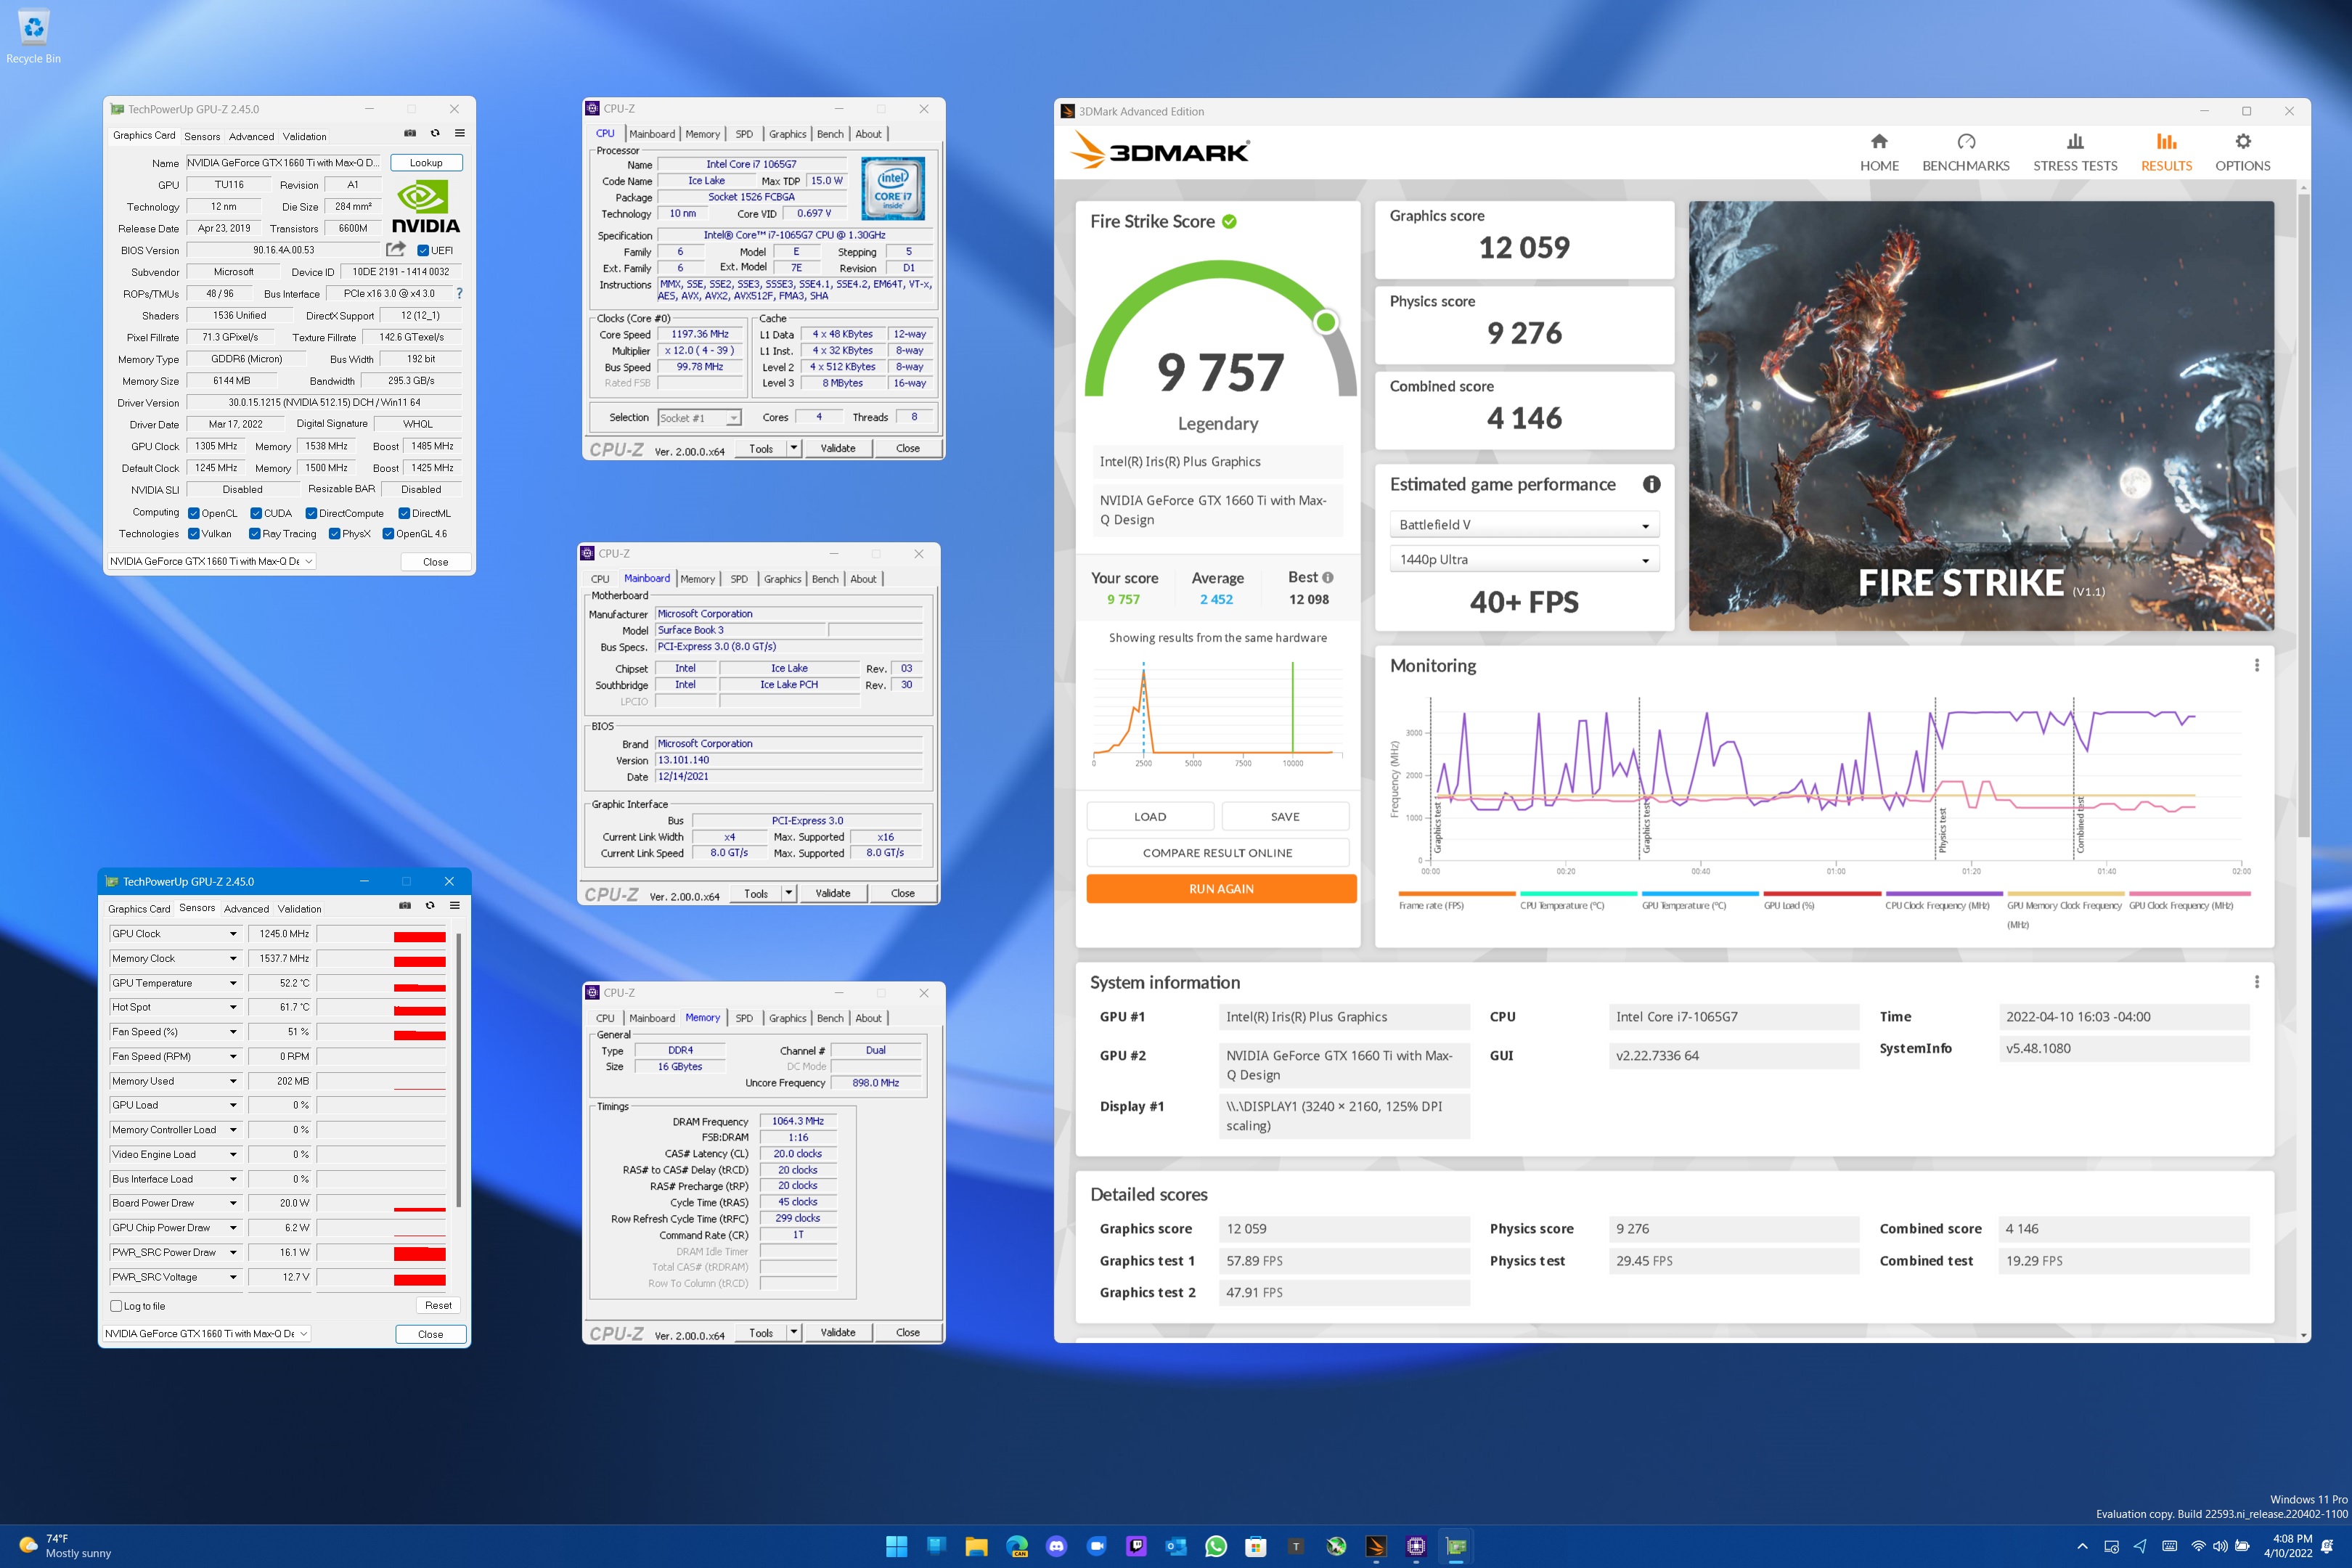This screenshot has height=1568, width=2352.
Task: Open the hamburger menu in GPU-Z Graphics Card window
Action: 460,133
